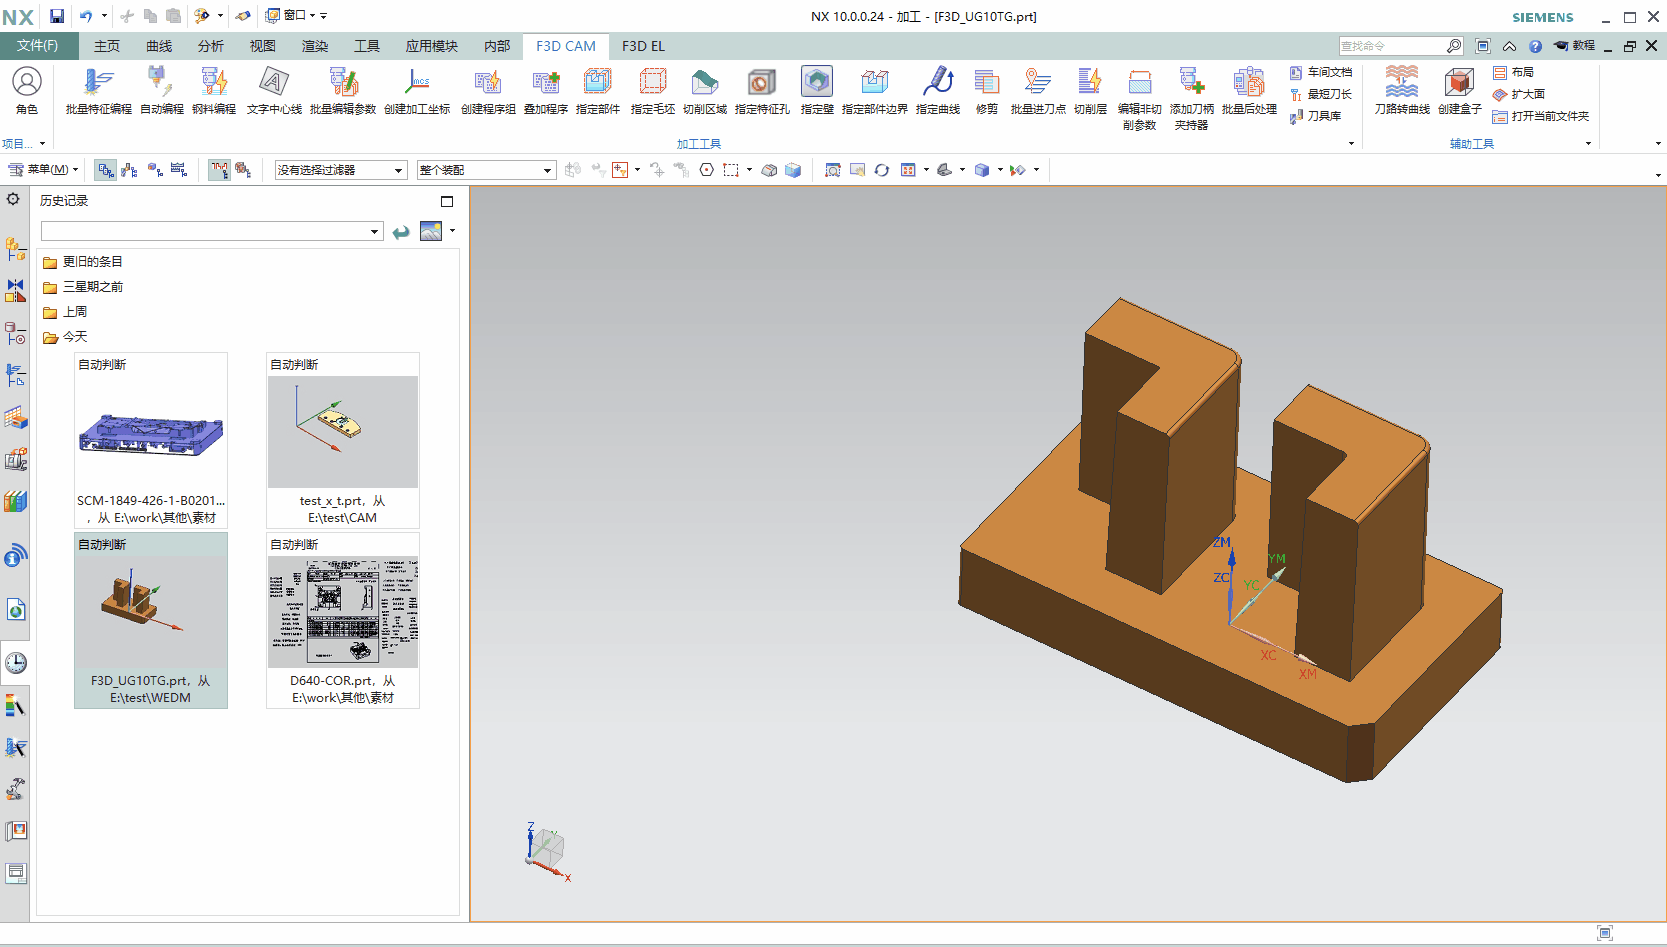Select 指定部件边界 tool

[875, 91]
